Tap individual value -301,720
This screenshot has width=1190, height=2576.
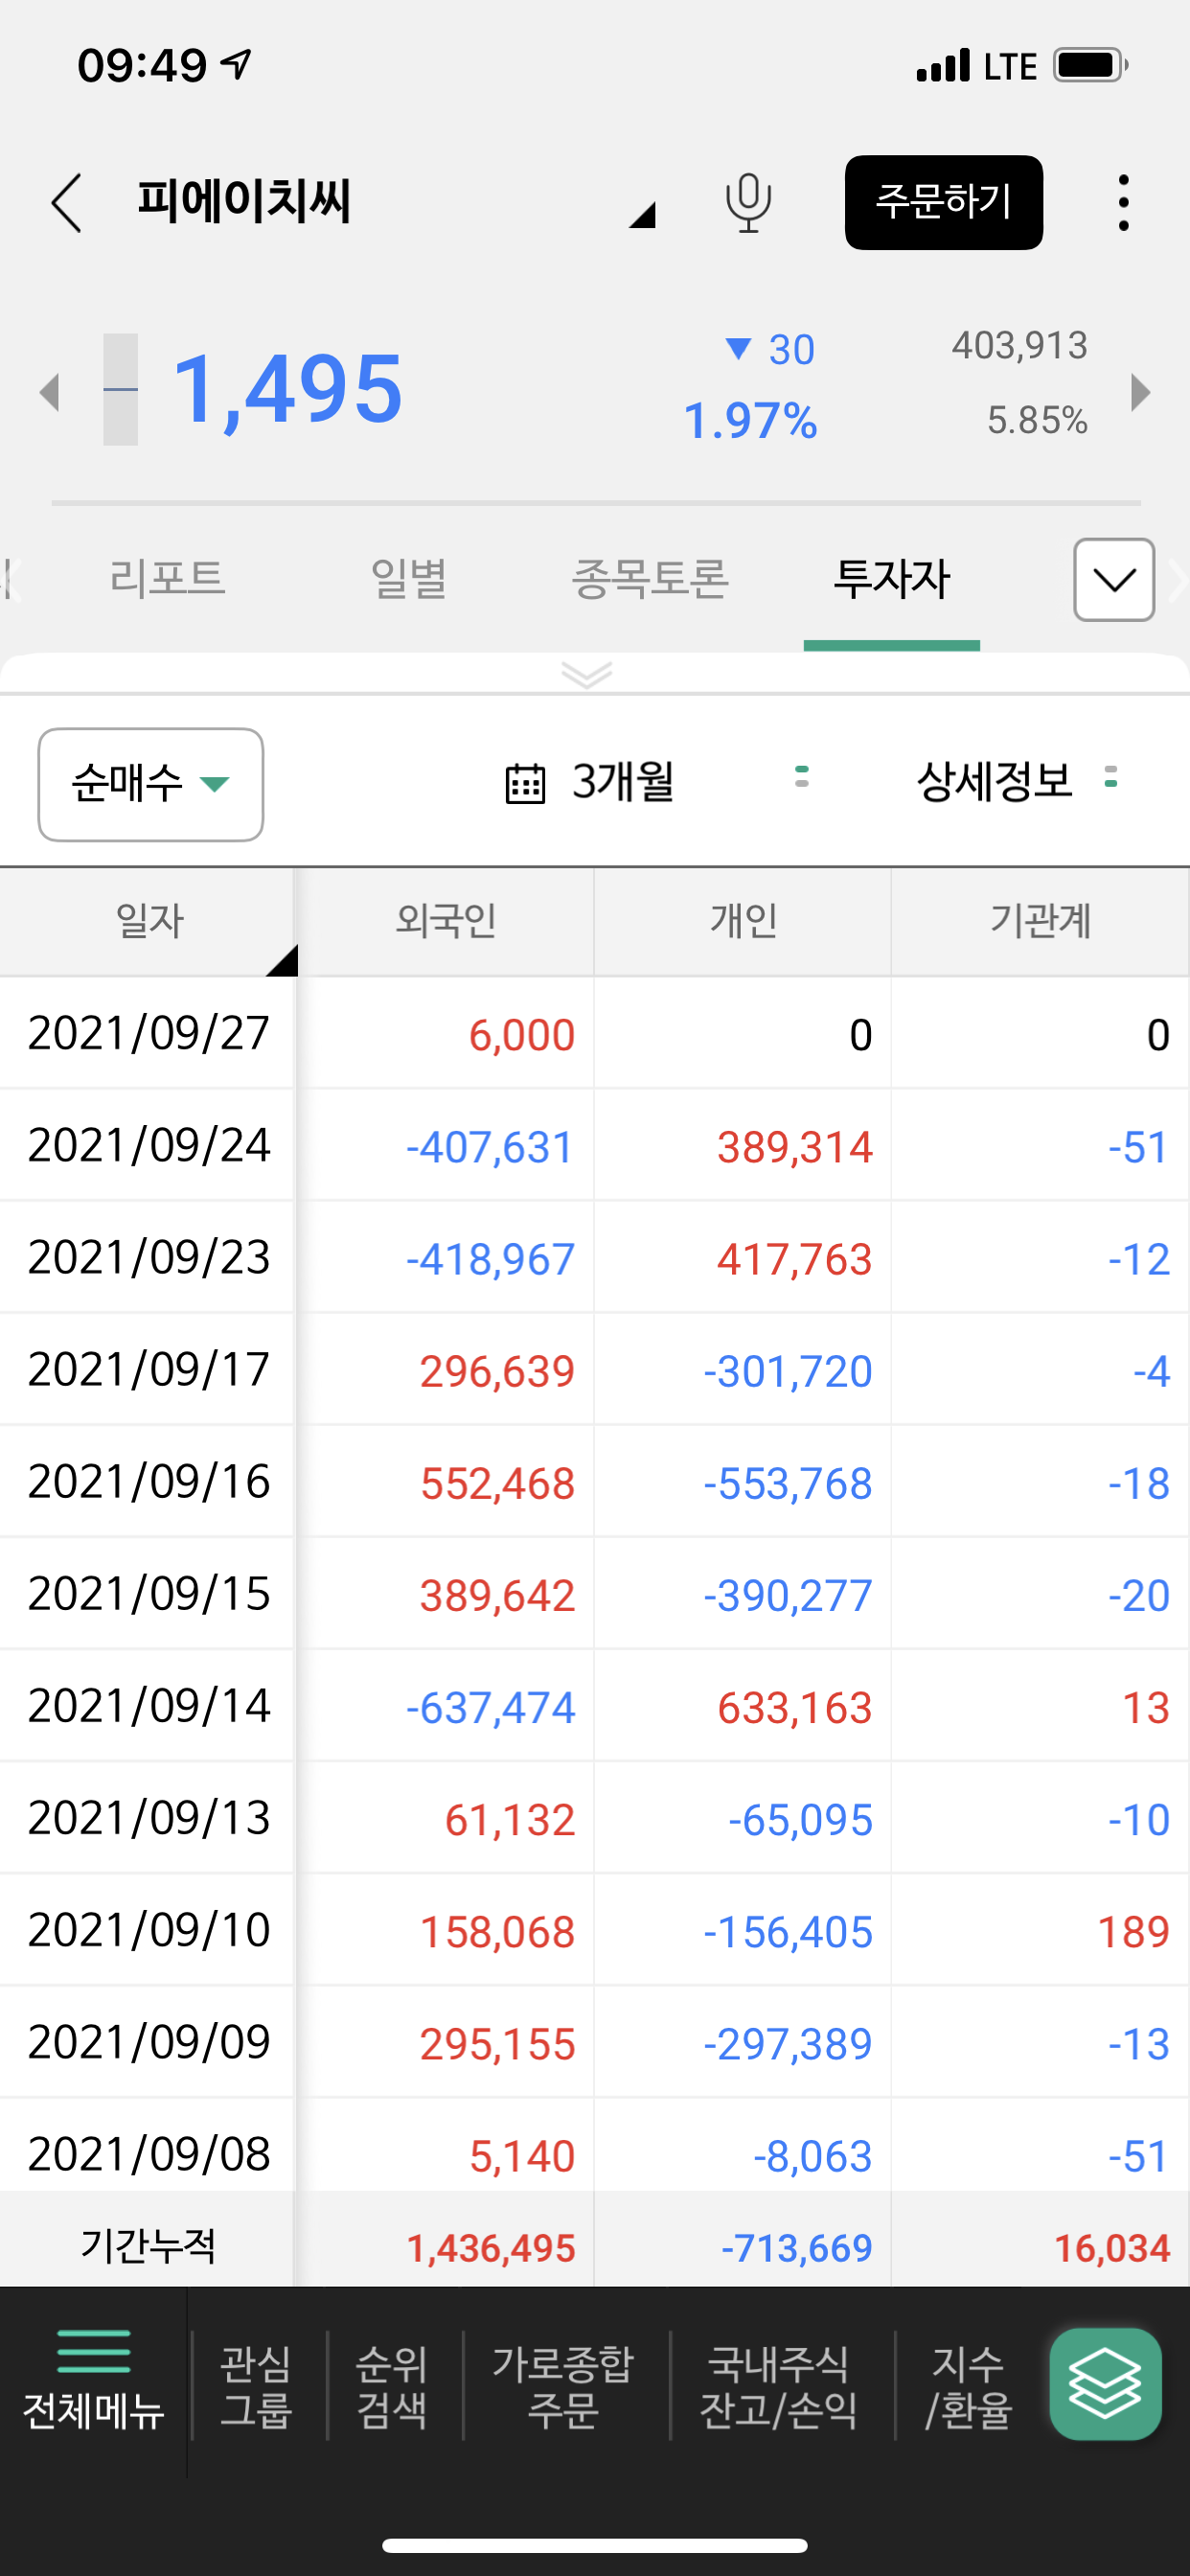coord(788,1371)
